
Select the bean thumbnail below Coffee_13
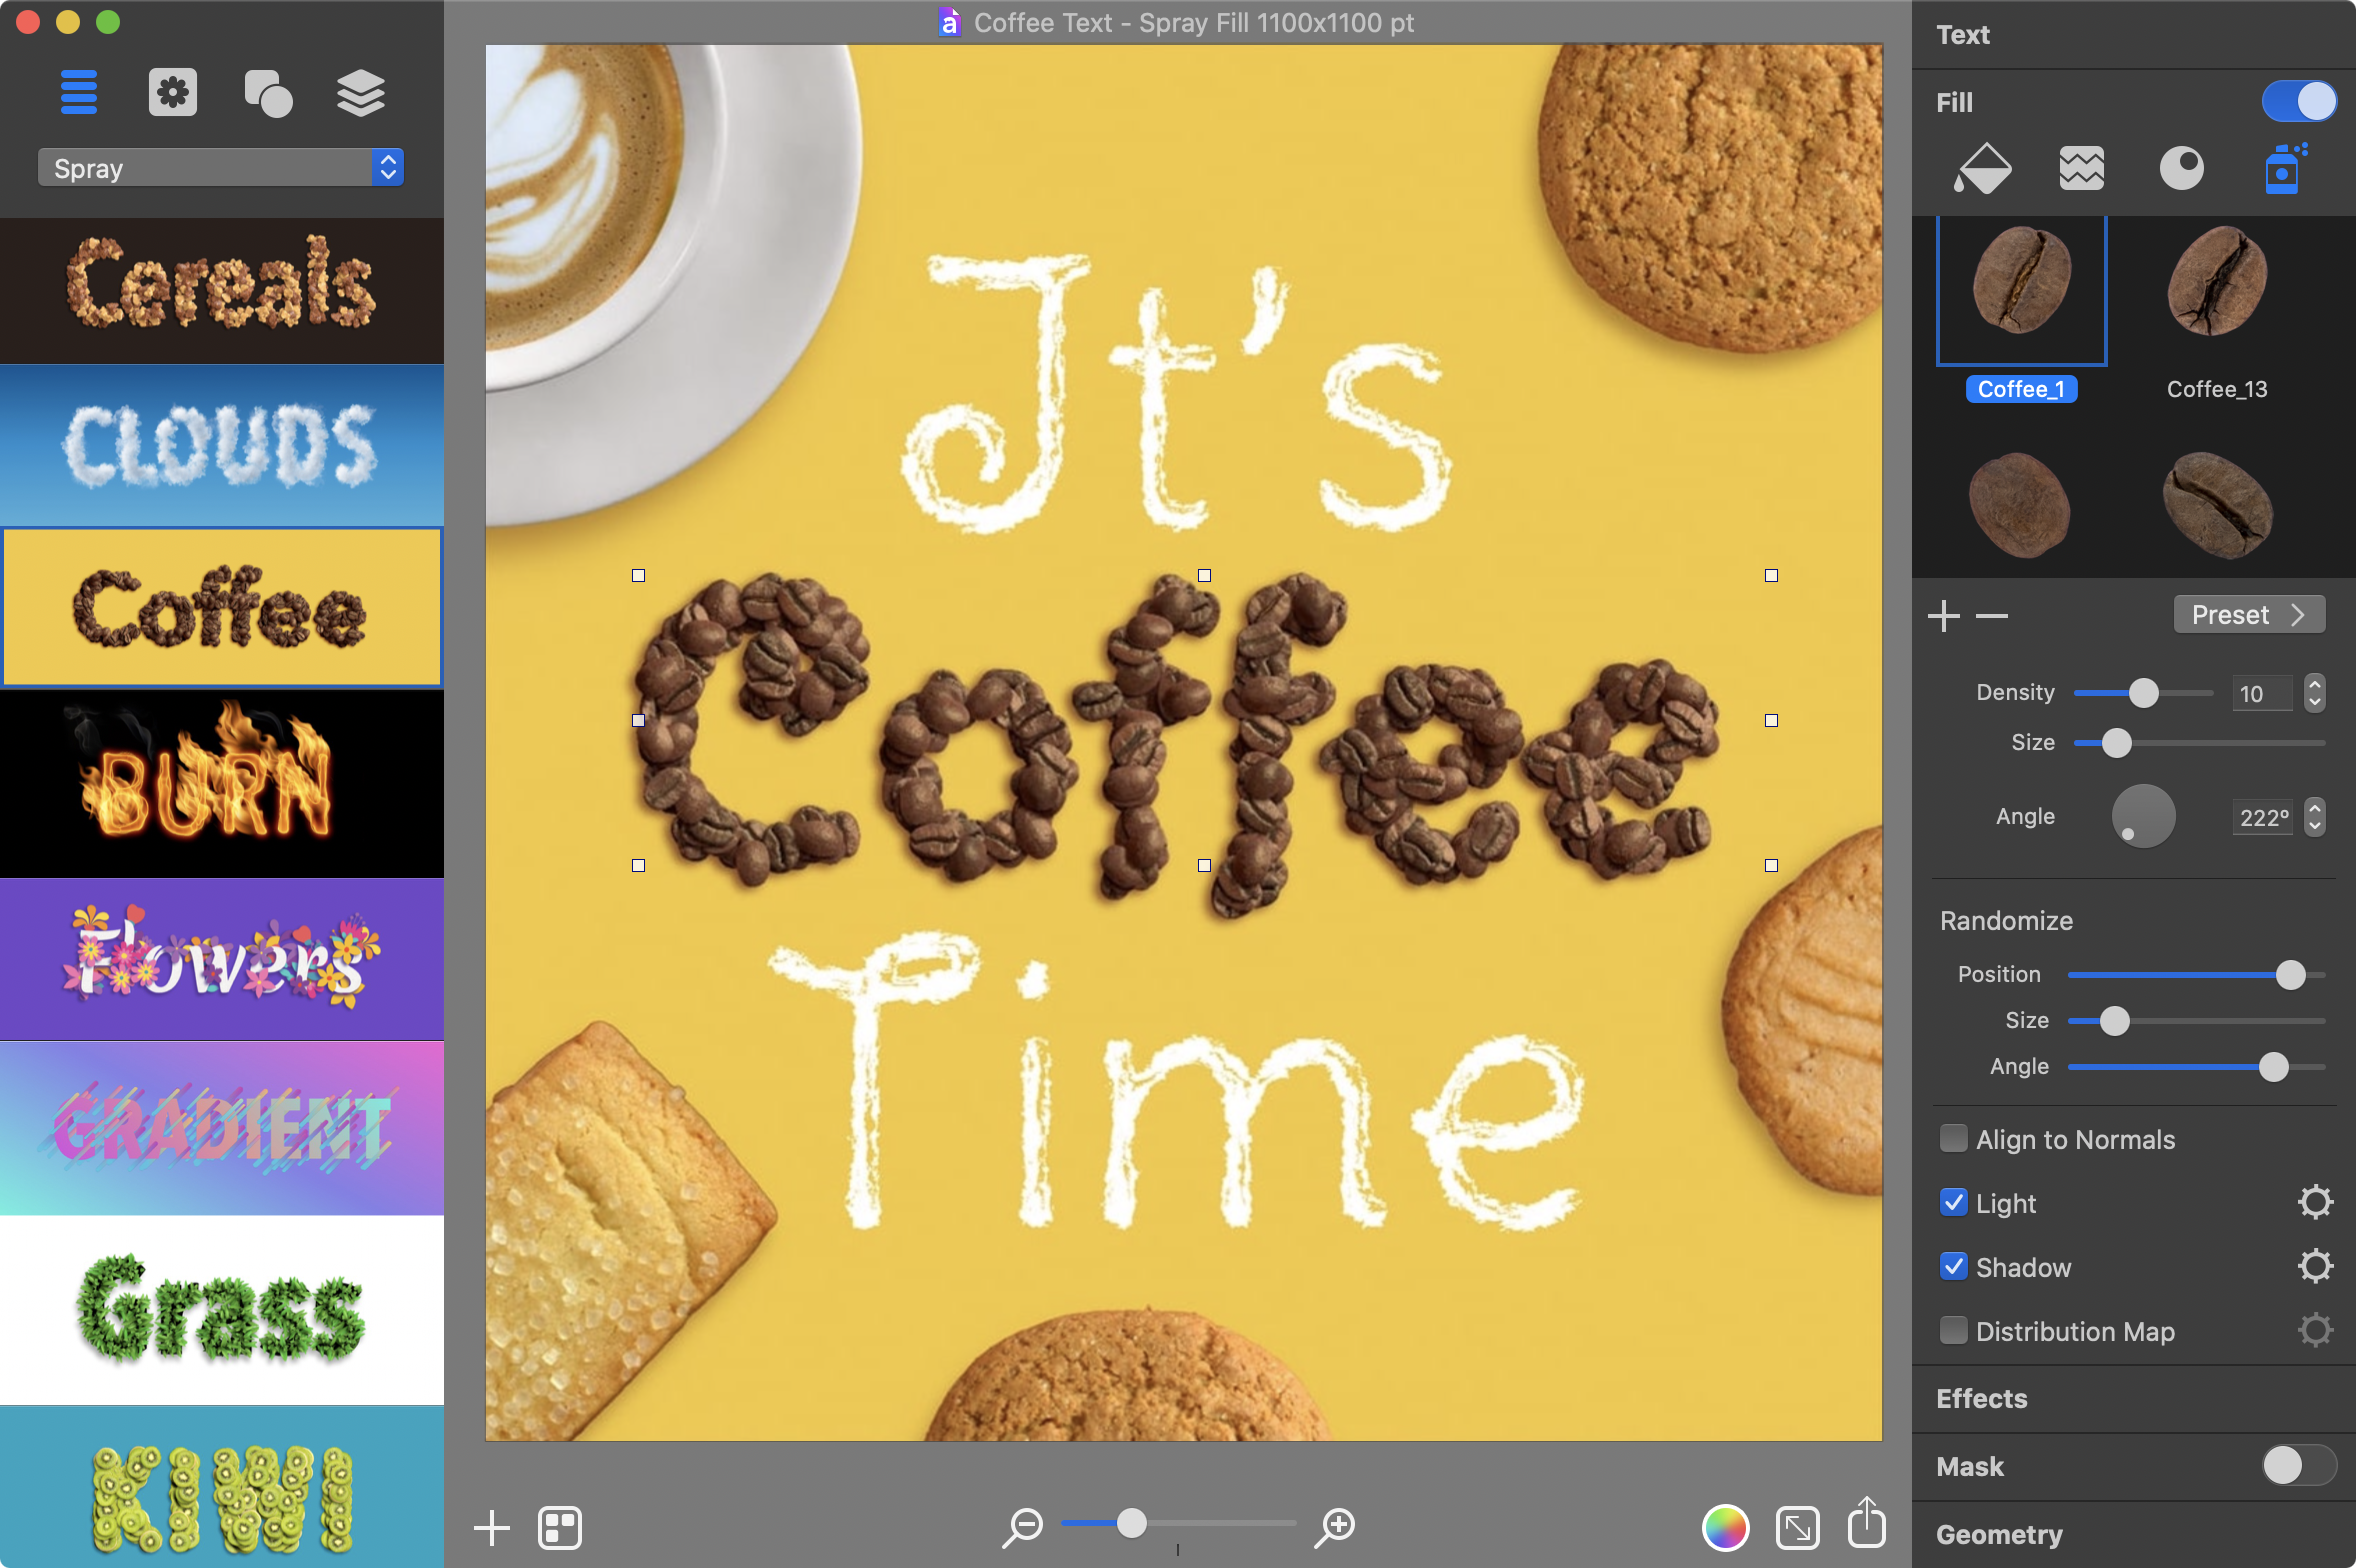[x=2216, y=505]
